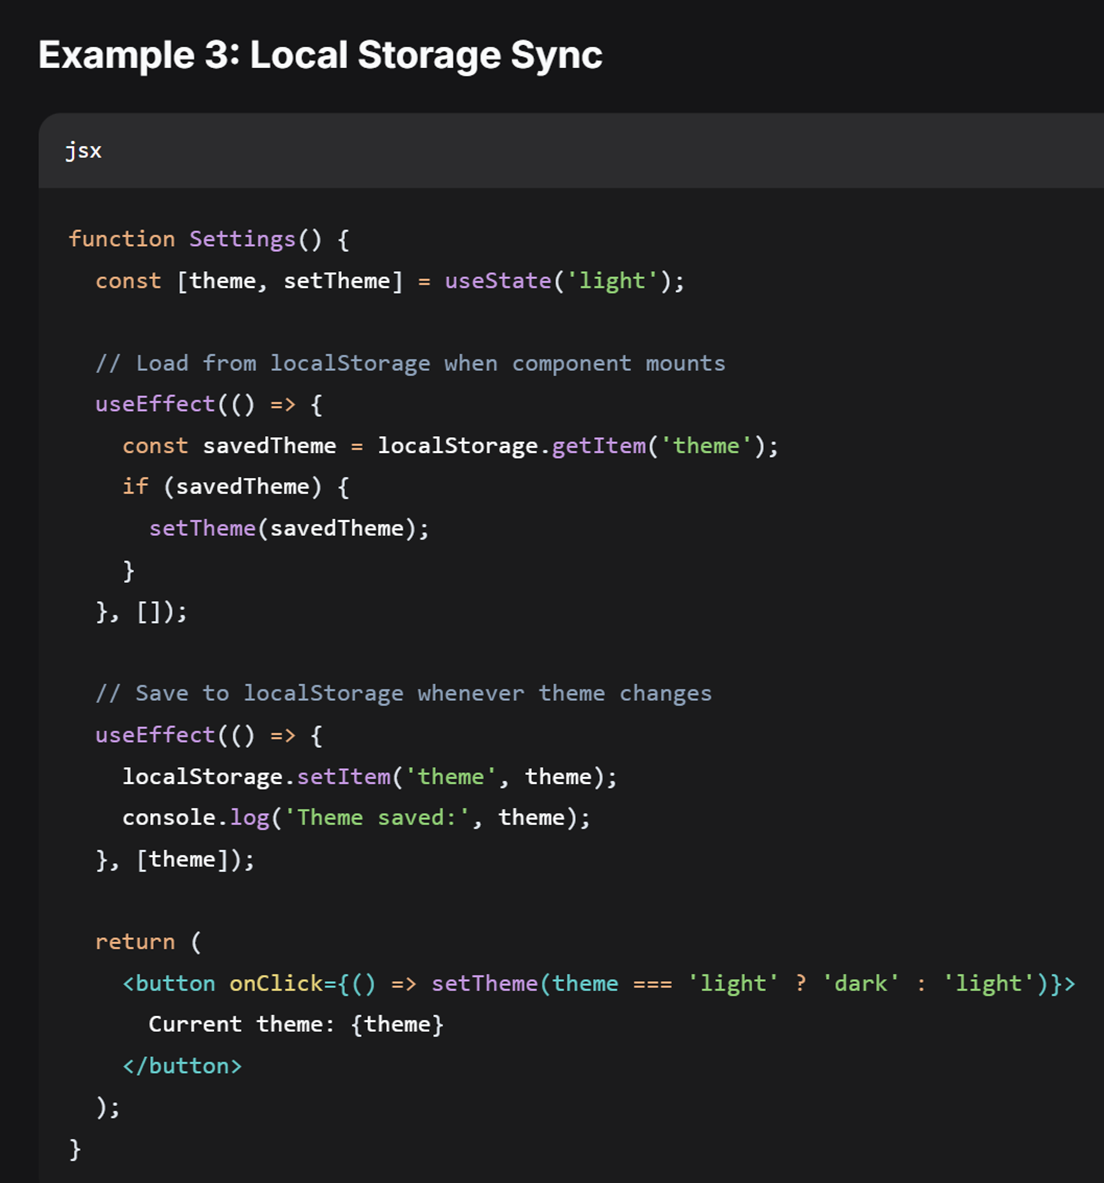Click the '}, []);' empty dependency line
Viewport: 1104px width, 1183px height.
coord(141,611)
